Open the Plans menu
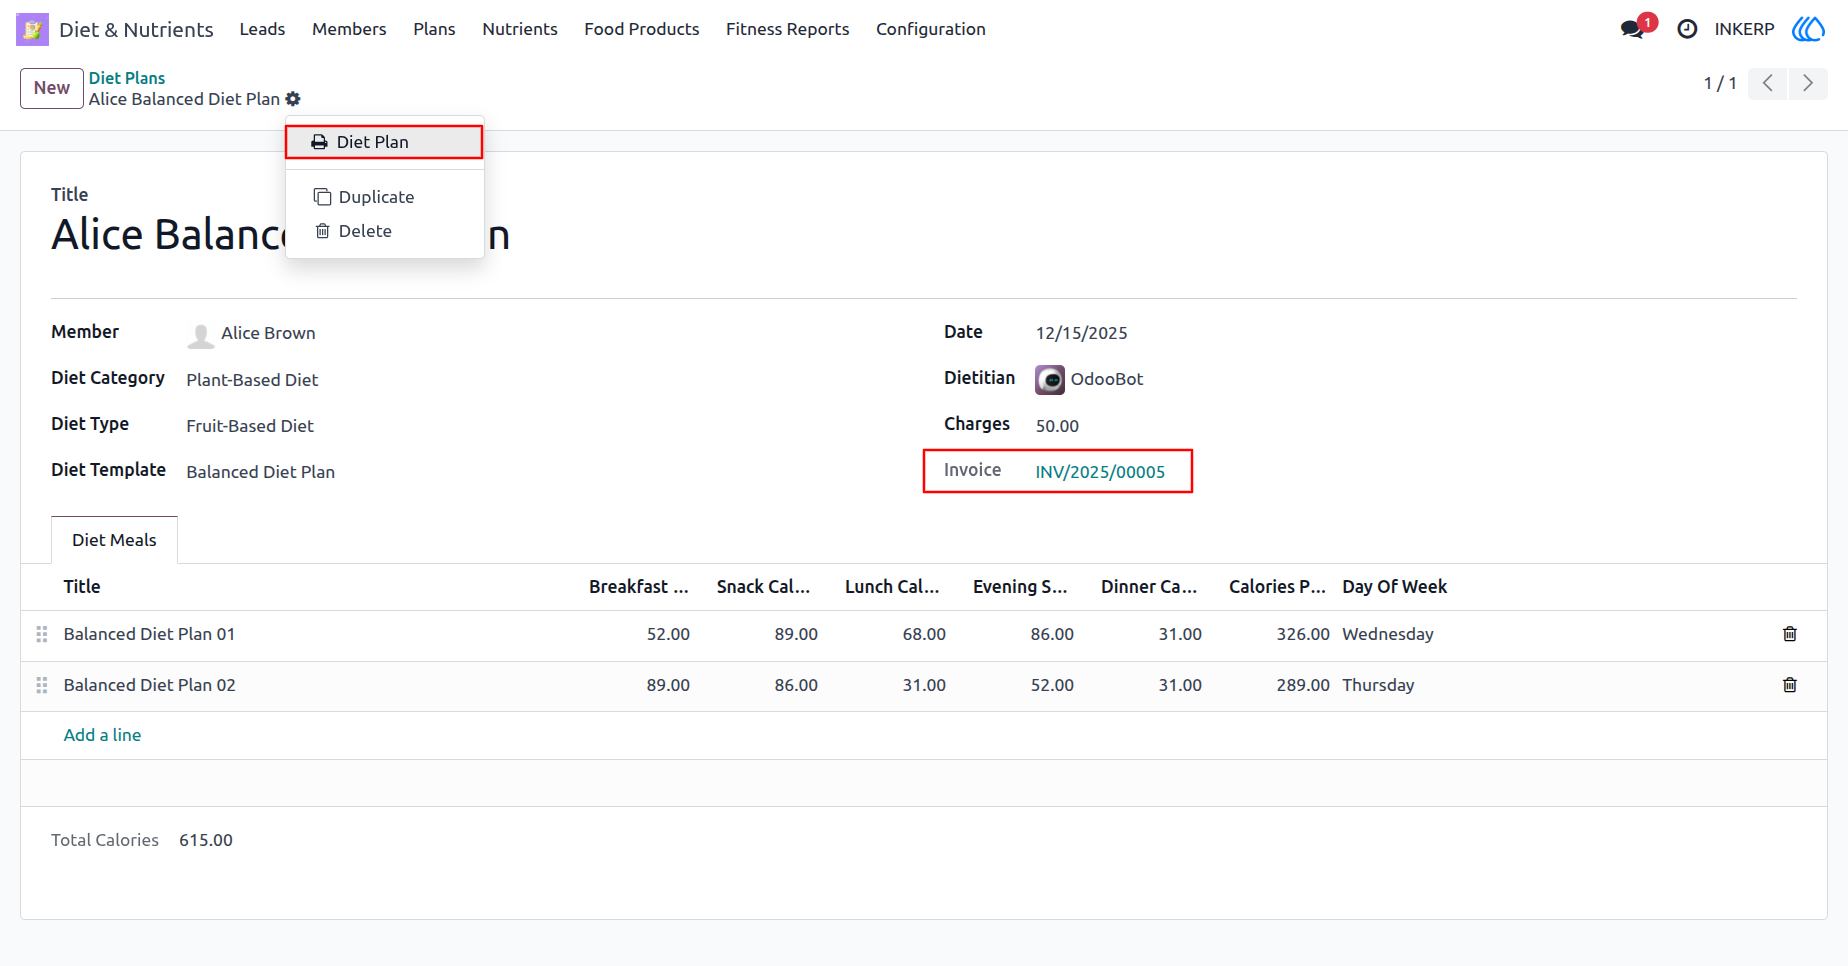Screen dimensions: 1848x966 click(x=434, y=29)
